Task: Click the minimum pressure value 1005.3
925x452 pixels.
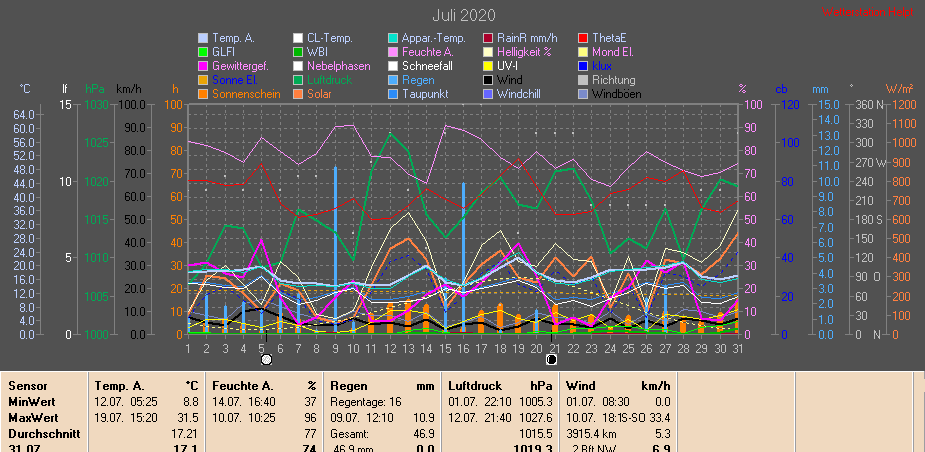Action: point(536,402)
